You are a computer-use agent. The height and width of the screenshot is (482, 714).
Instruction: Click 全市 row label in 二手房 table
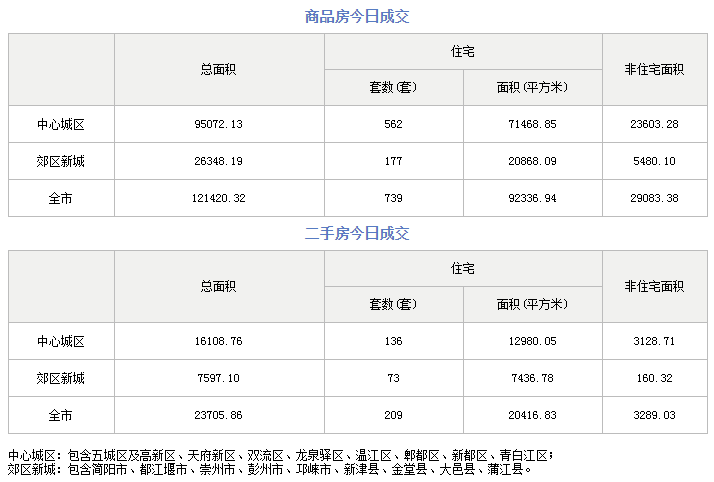coord(61,416)
